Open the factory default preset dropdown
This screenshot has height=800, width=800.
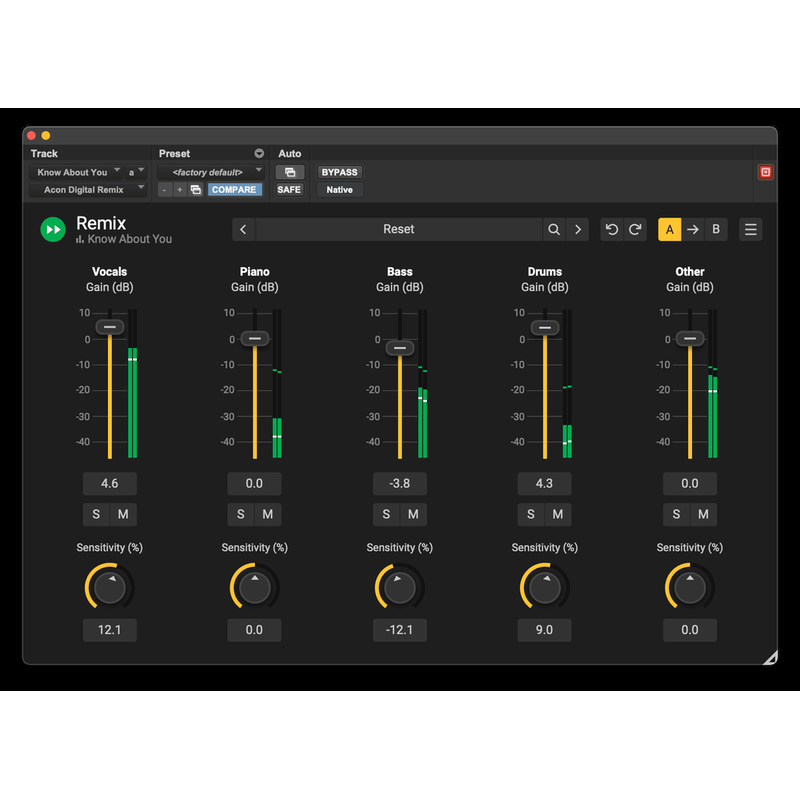pyautogui.click(x=210, y=172)
